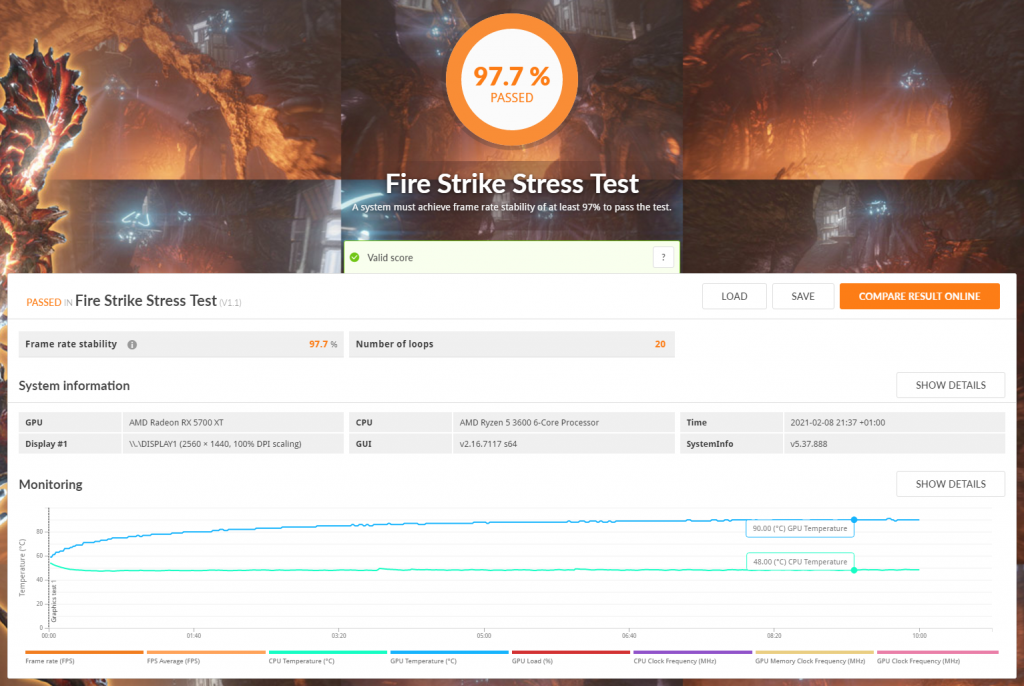1024x686 pixels.
Task: Expand System information with Show Details
Action: [949, 384]
